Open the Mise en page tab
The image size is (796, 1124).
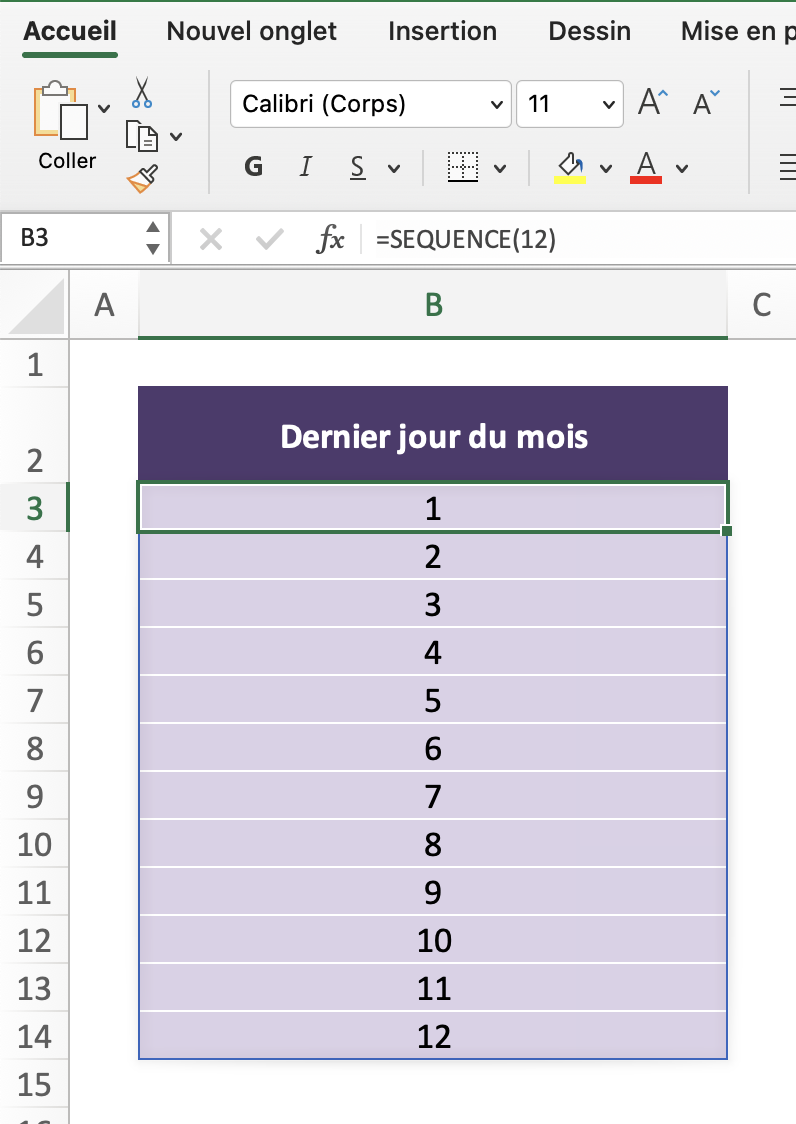pyautogui.click(x=738, y=31)
